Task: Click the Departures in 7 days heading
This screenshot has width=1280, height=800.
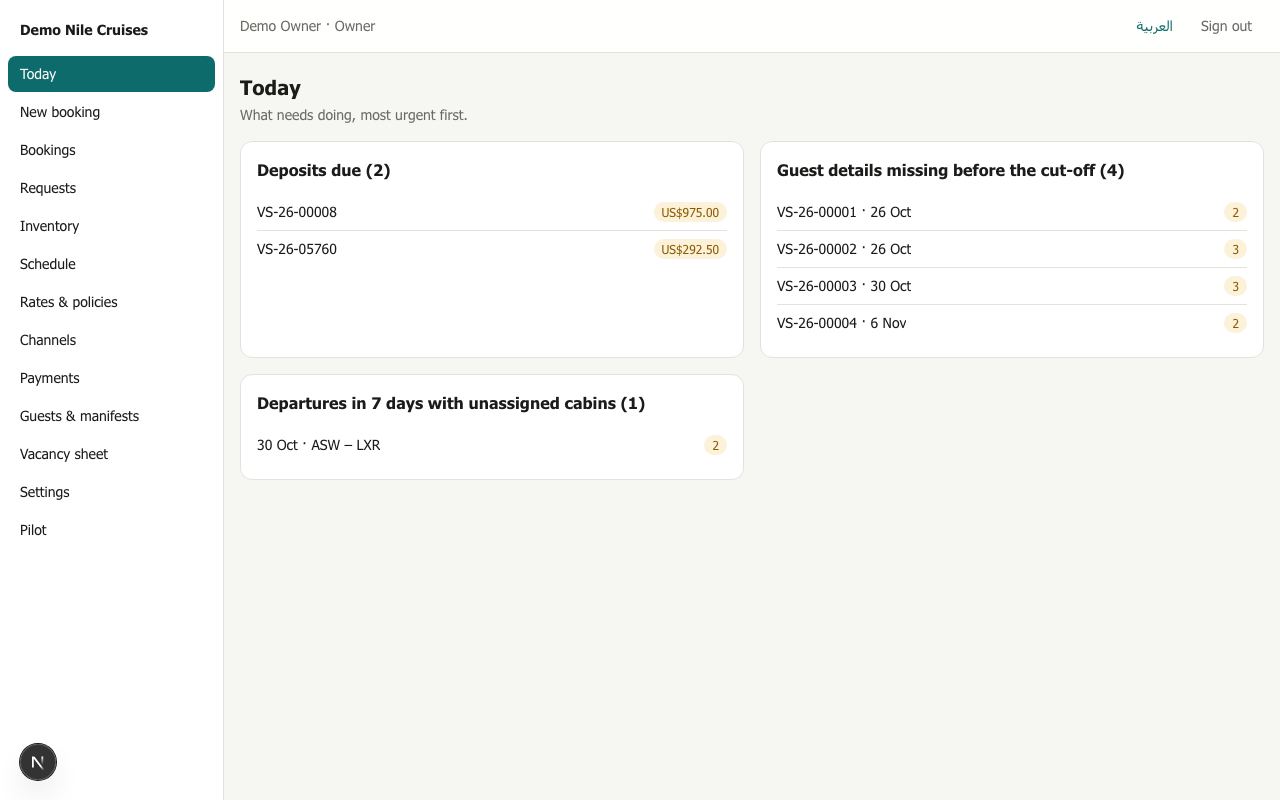Action: click(x=451, y=403)
